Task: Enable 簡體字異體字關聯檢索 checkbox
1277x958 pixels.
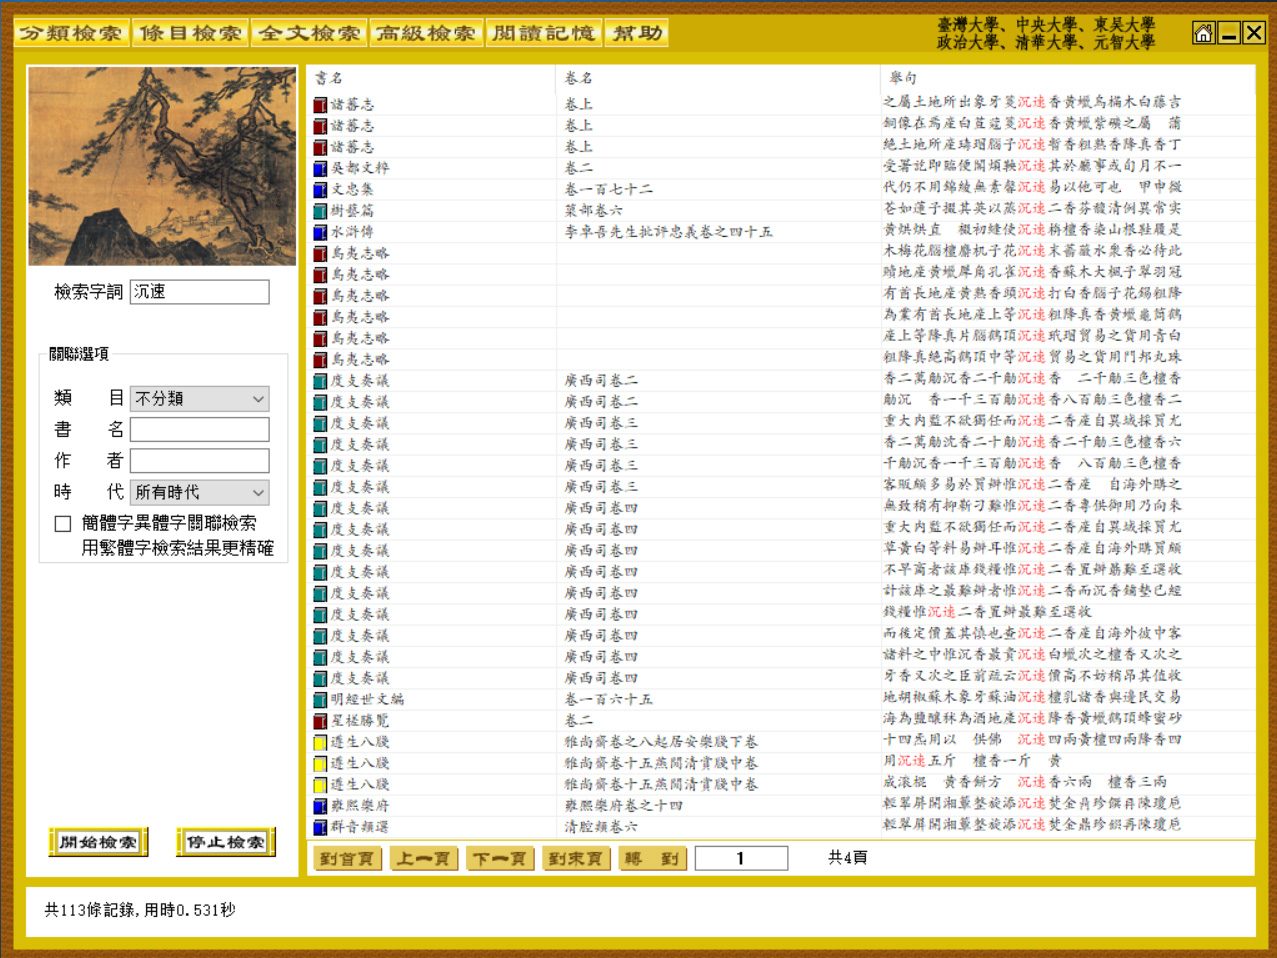Action: 63,524
